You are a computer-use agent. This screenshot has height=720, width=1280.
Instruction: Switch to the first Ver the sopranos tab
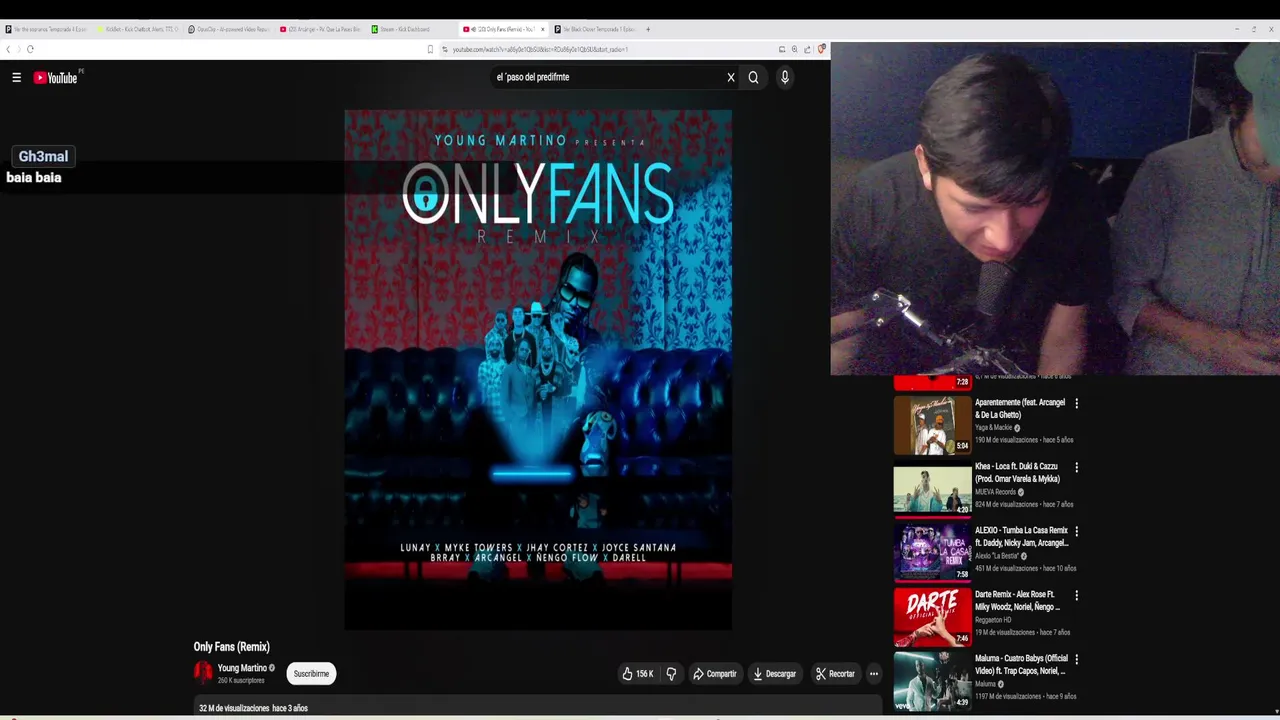pos(48,29)
